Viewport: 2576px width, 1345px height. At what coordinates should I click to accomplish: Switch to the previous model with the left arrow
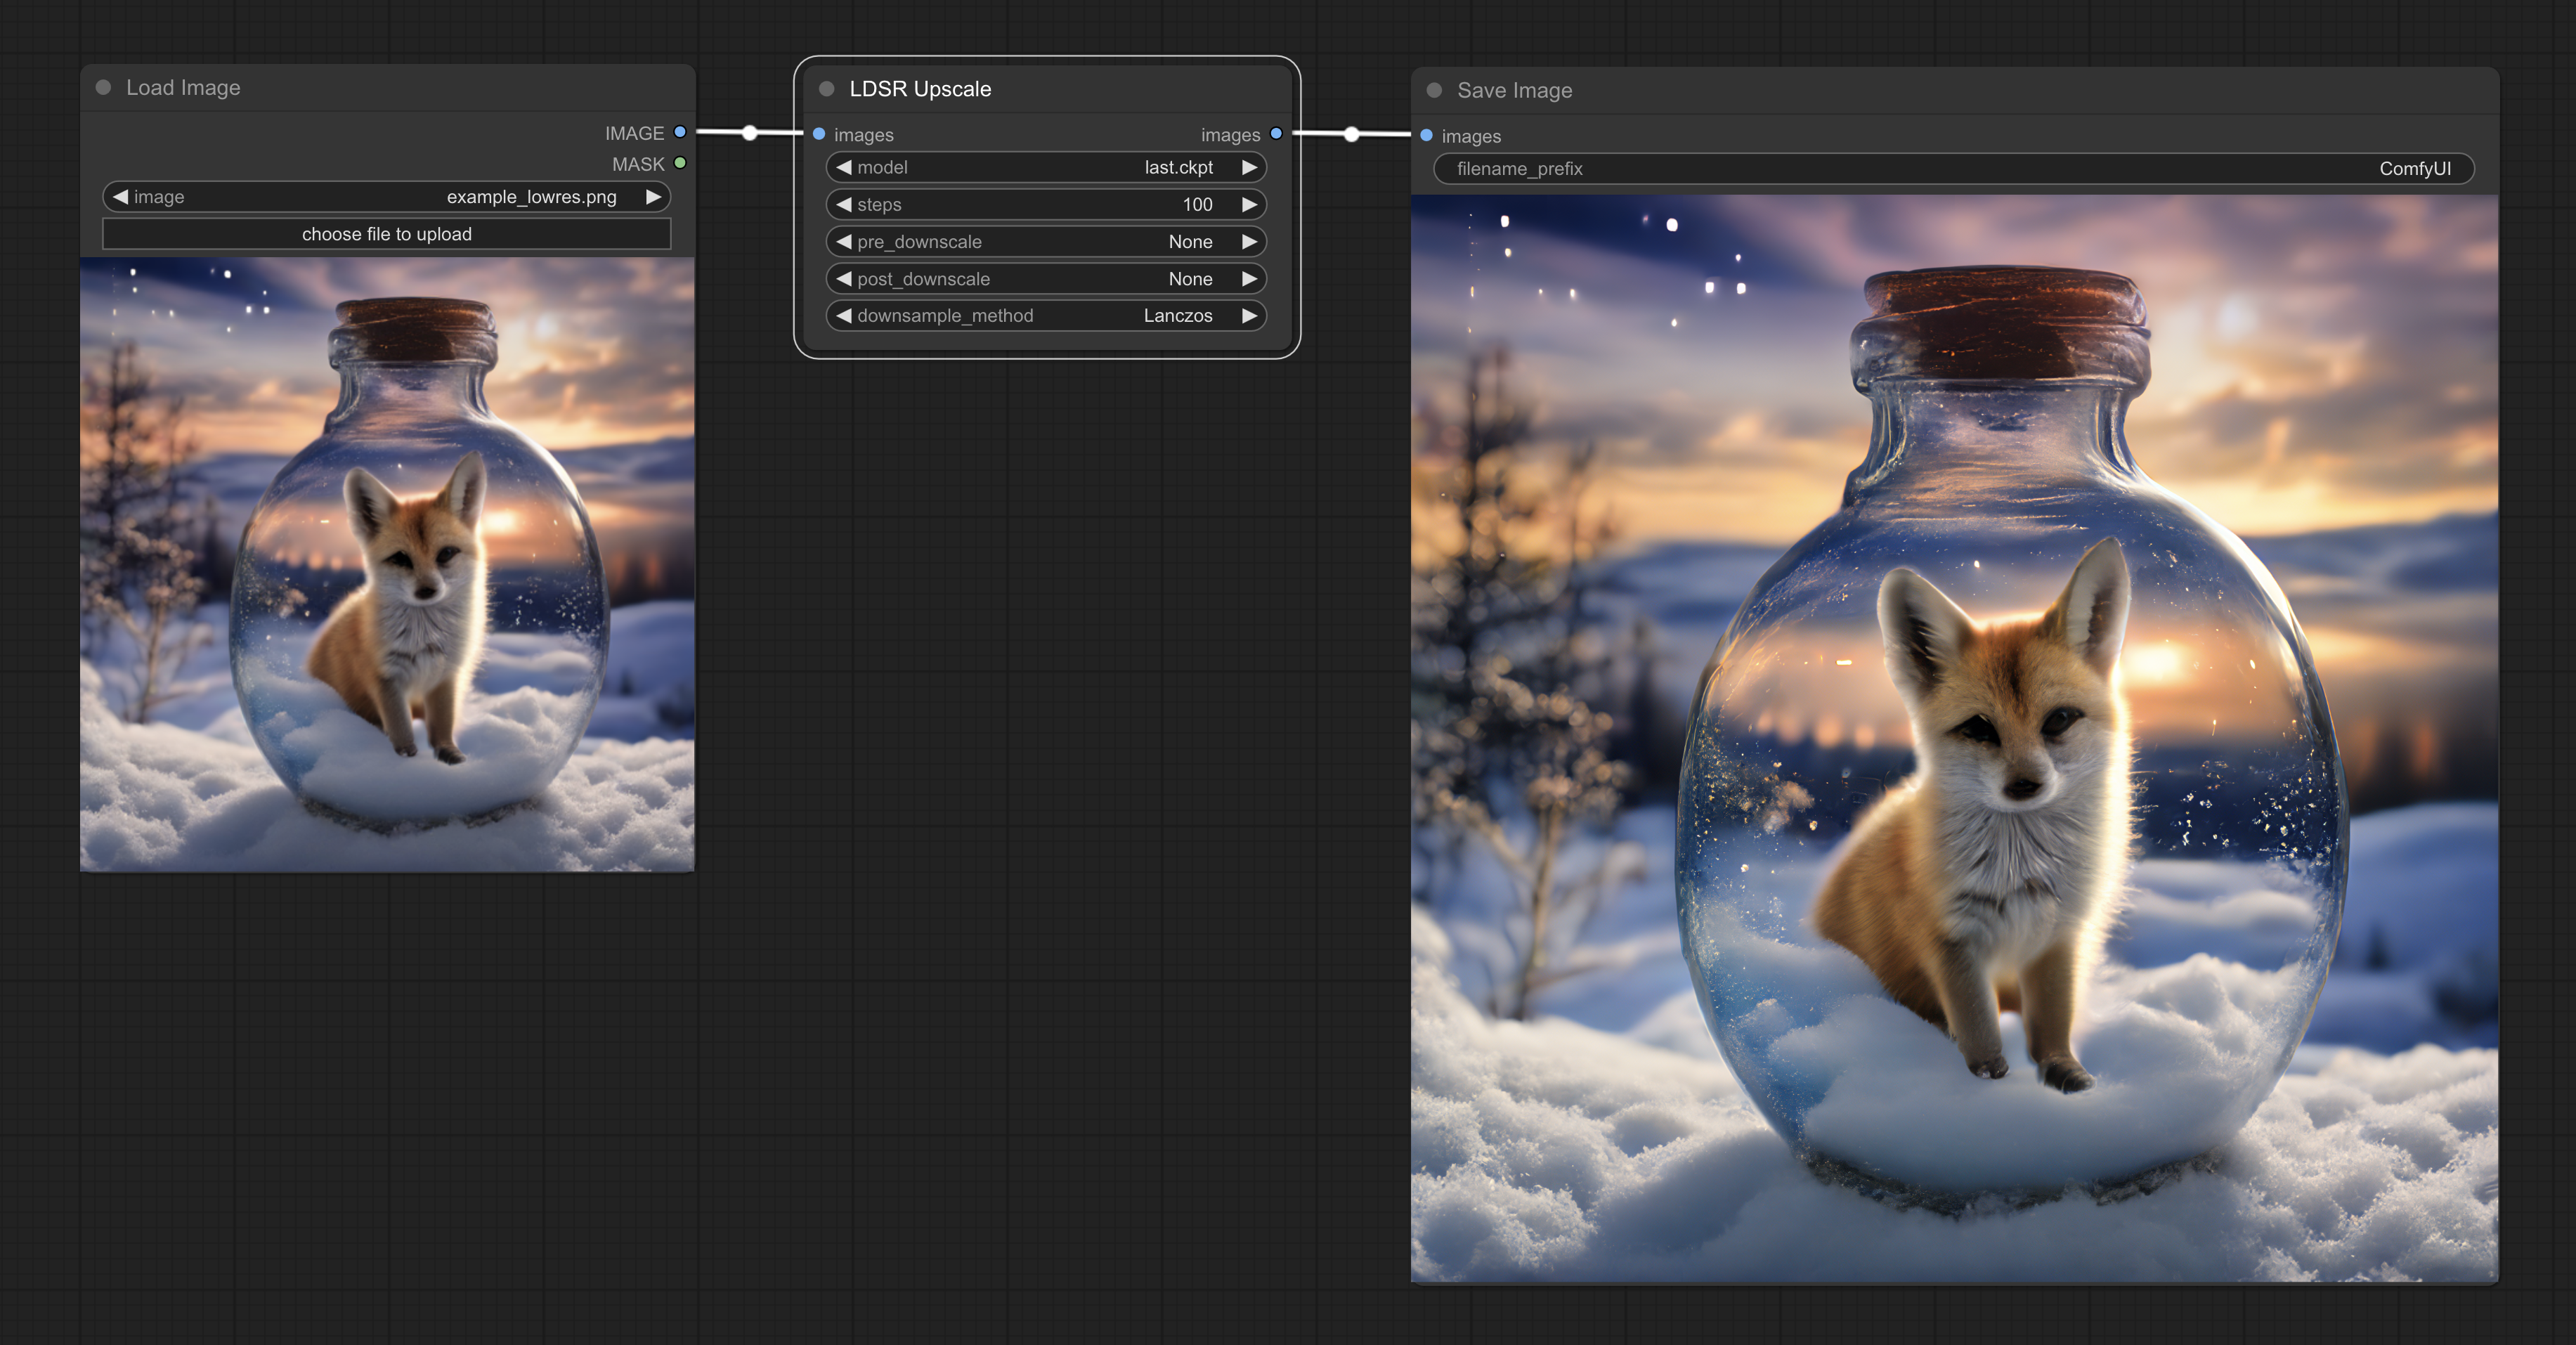pos(844,167)
